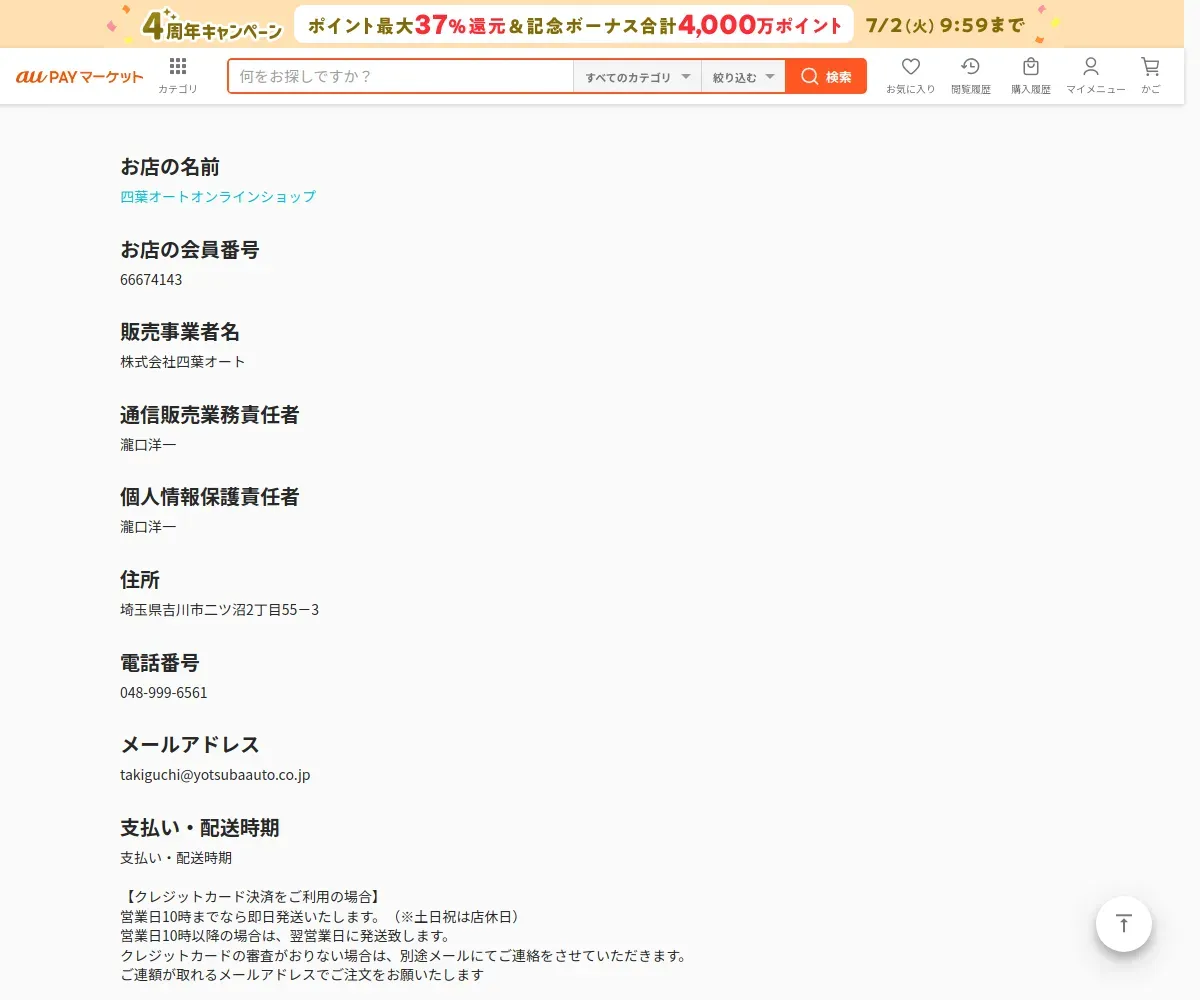Click the 瀧口洋一 name under 個人情報保護責任者

(148, 527)
